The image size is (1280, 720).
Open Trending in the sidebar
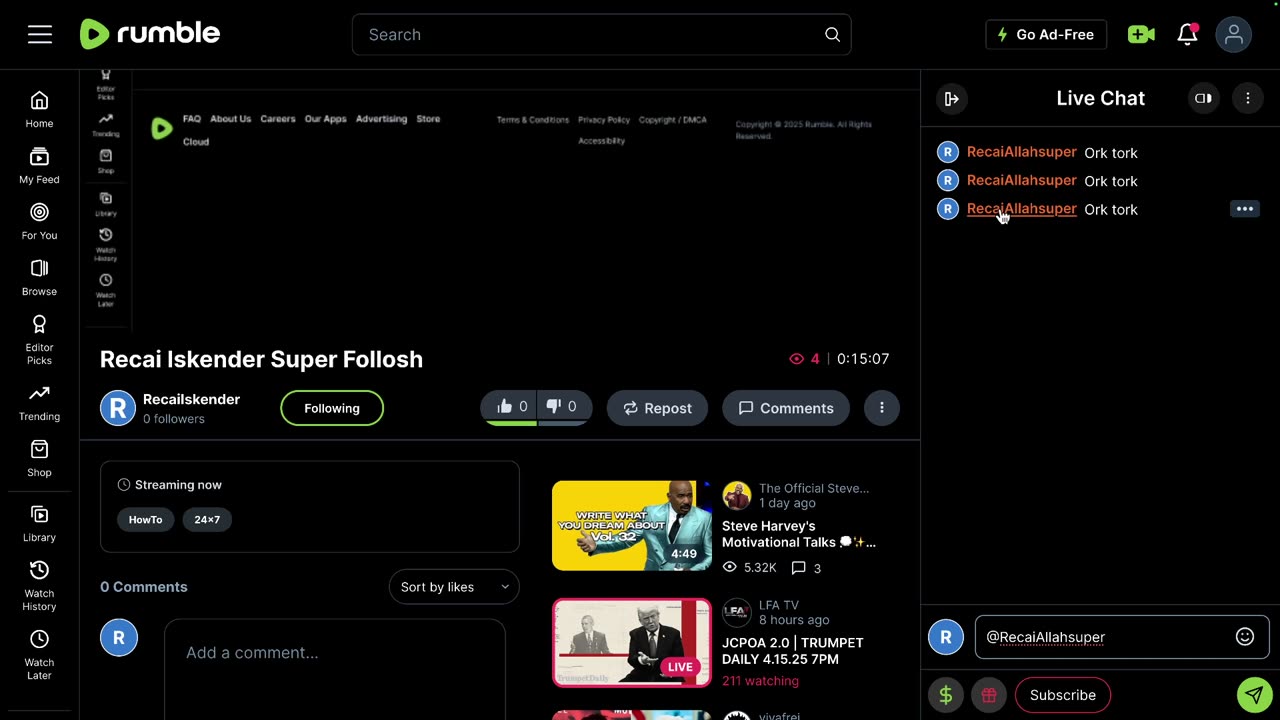(x=39, y=403)
